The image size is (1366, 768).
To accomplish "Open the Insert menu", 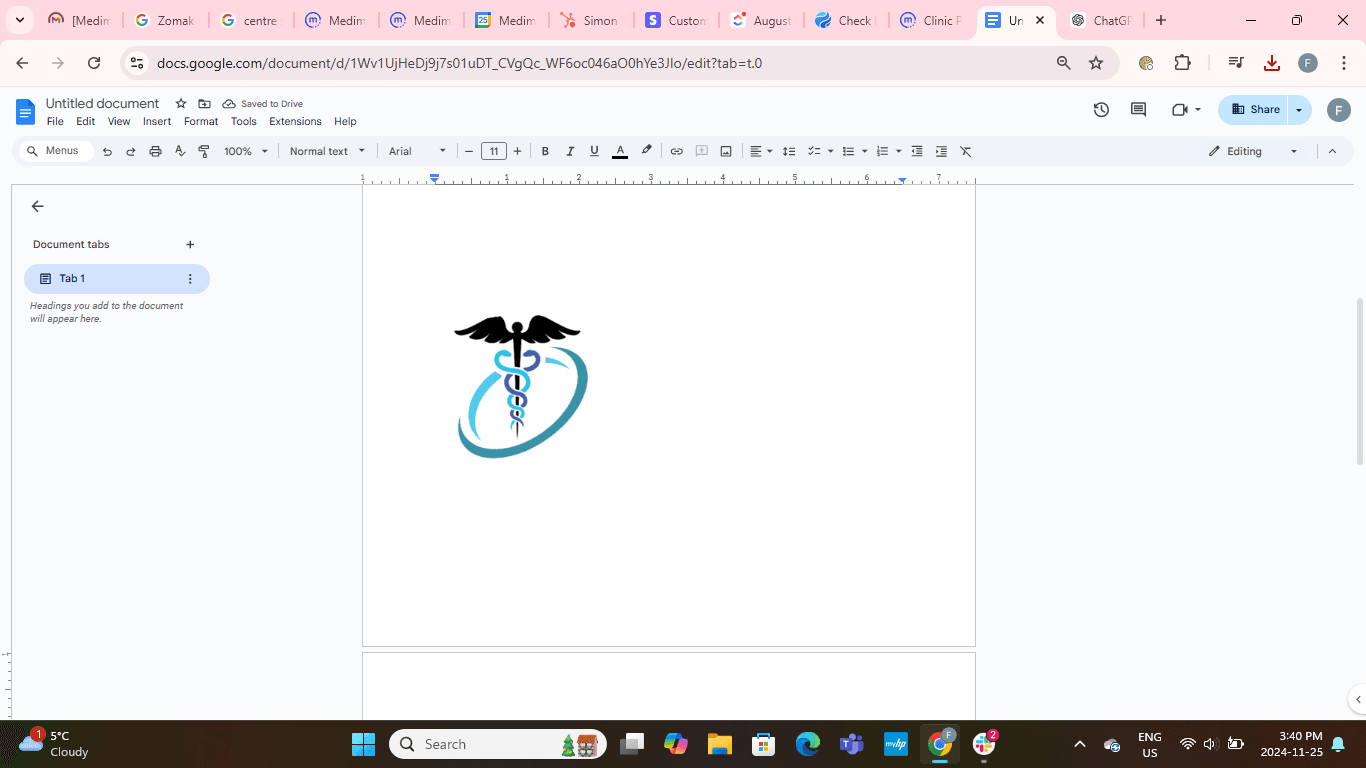I will [x=157, y=121].
